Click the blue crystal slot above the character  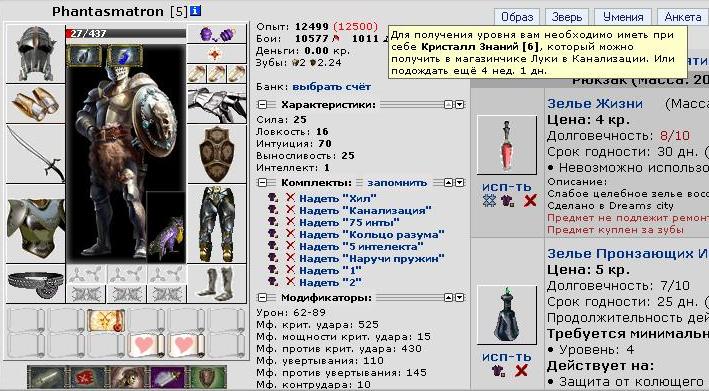click(125, 56)
